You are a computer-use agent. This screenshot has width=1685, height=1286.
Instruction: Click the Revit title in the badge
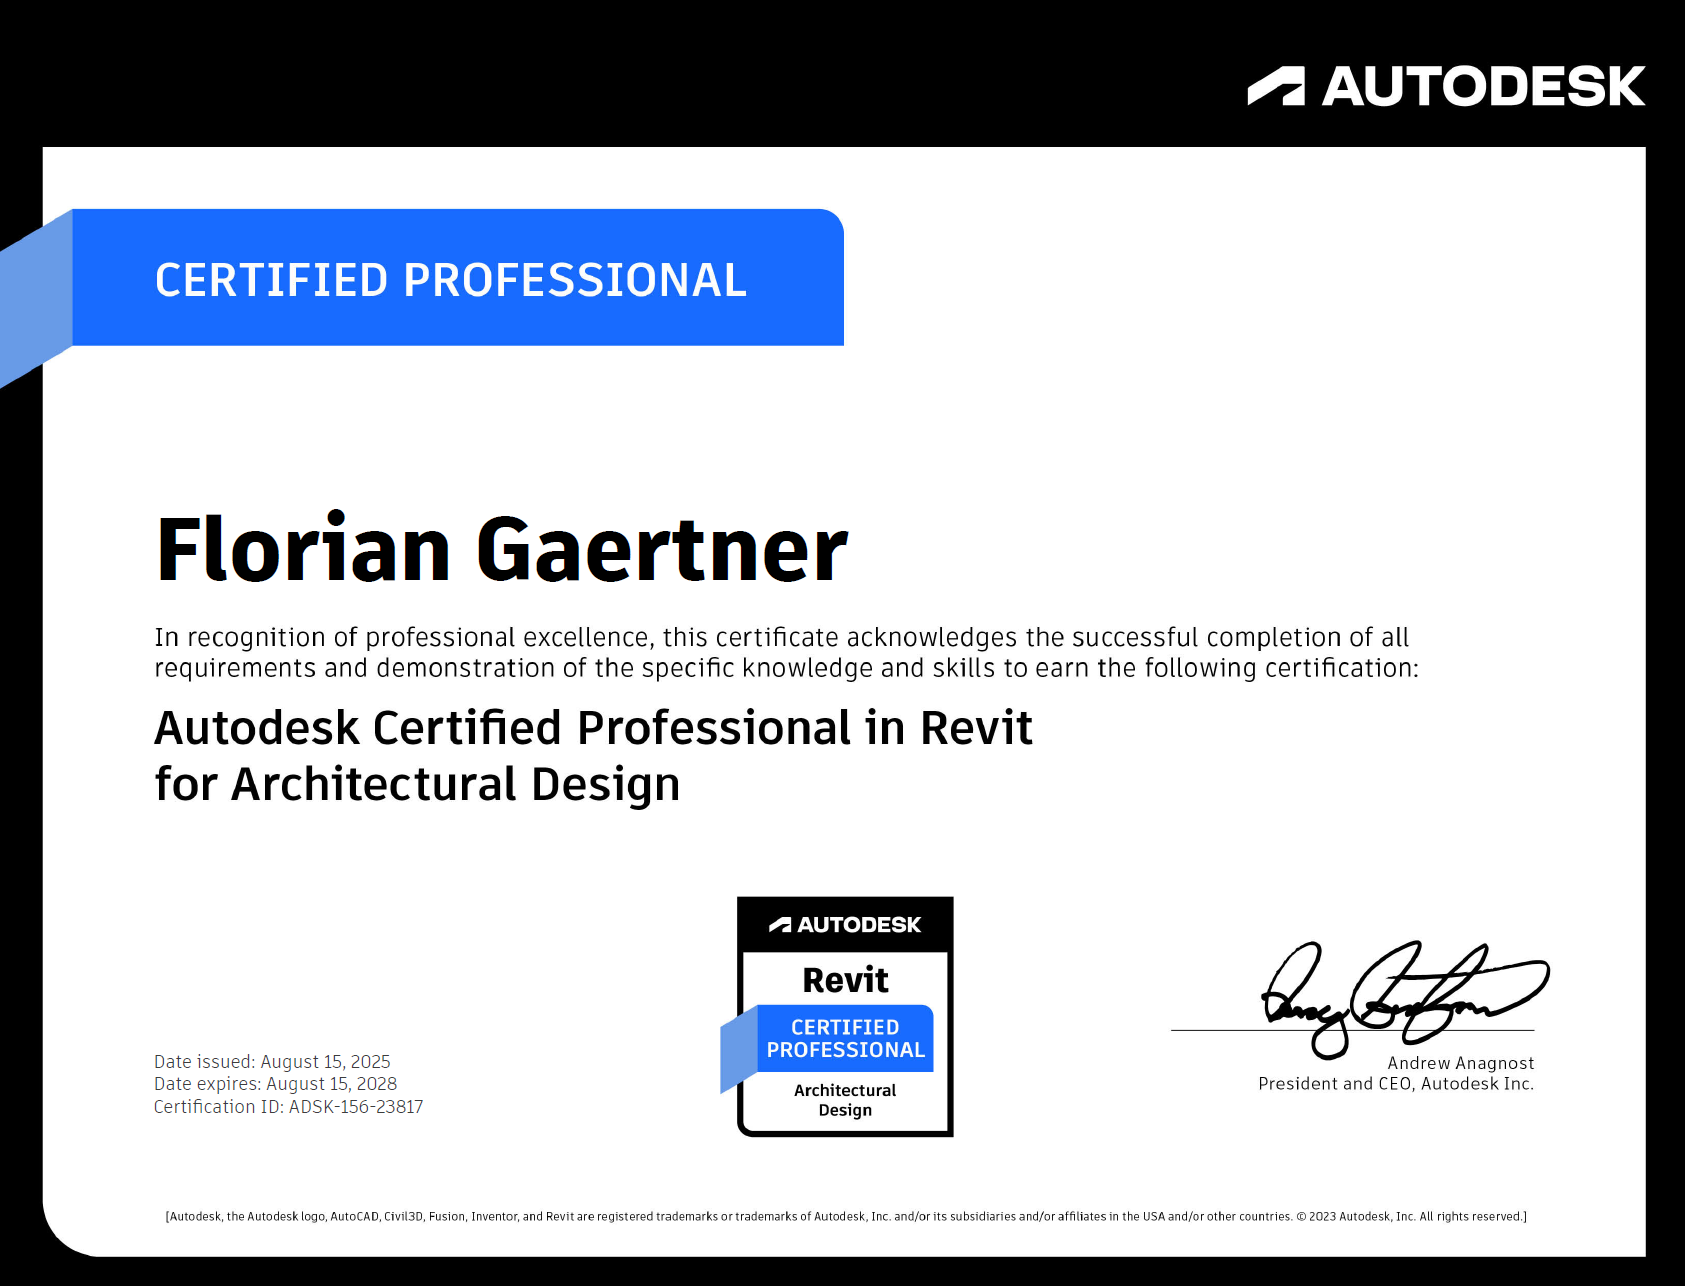click(845, 980)
